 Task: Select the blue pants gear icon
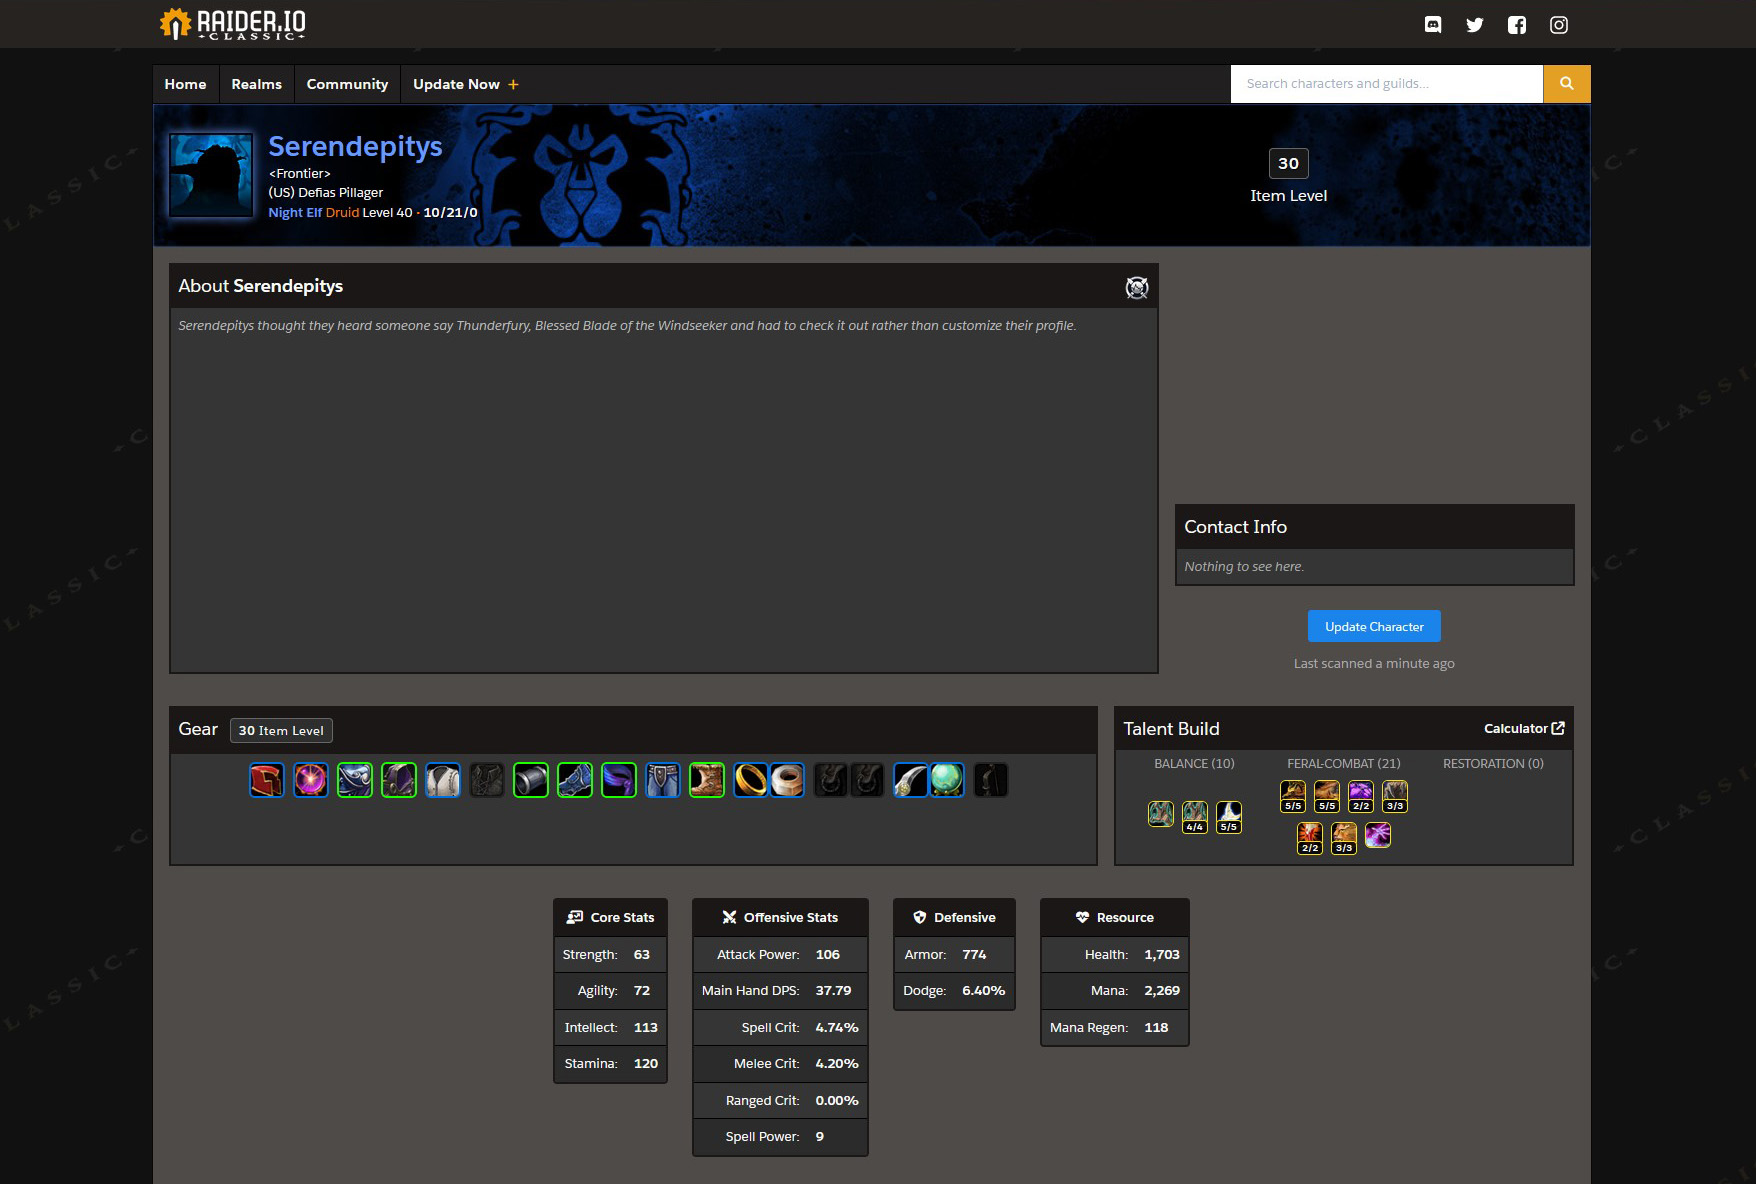click(663, 780)
